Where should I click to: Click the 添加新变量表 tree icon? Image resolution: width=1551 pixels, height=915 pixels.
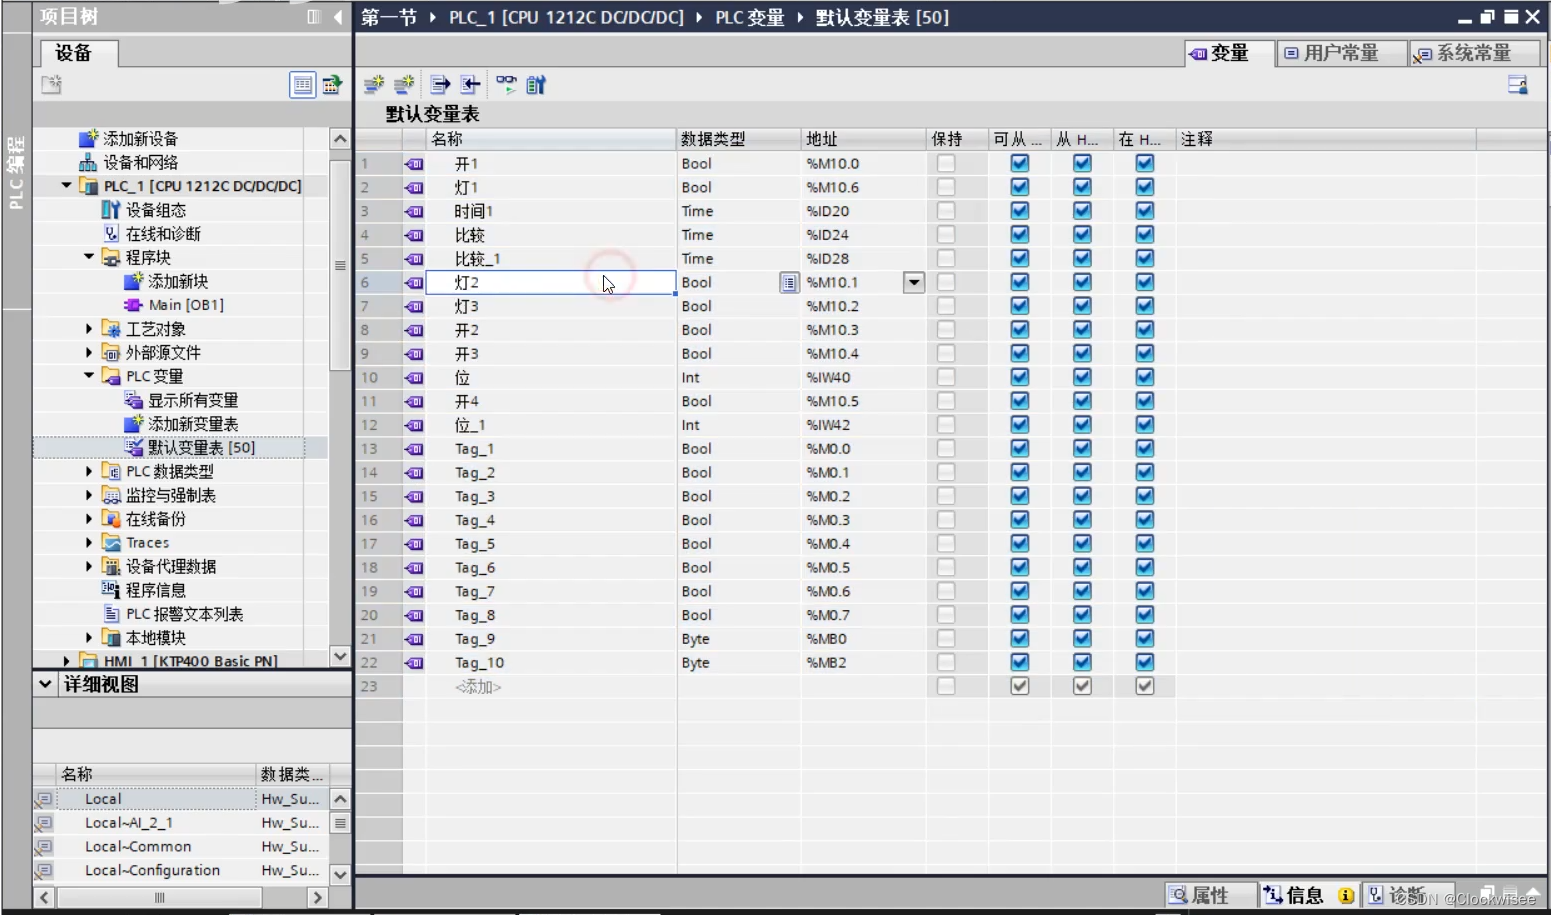[133, 424]
